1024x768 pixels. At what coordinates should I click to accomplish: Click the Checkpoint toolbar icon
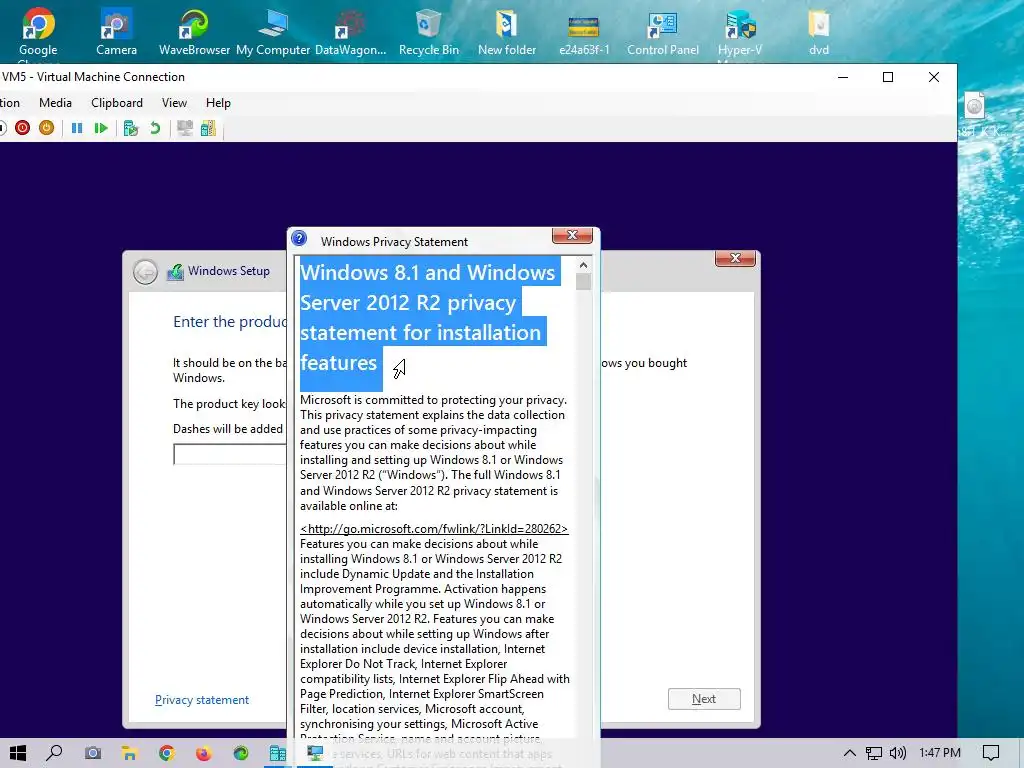[x=131, y=128]
